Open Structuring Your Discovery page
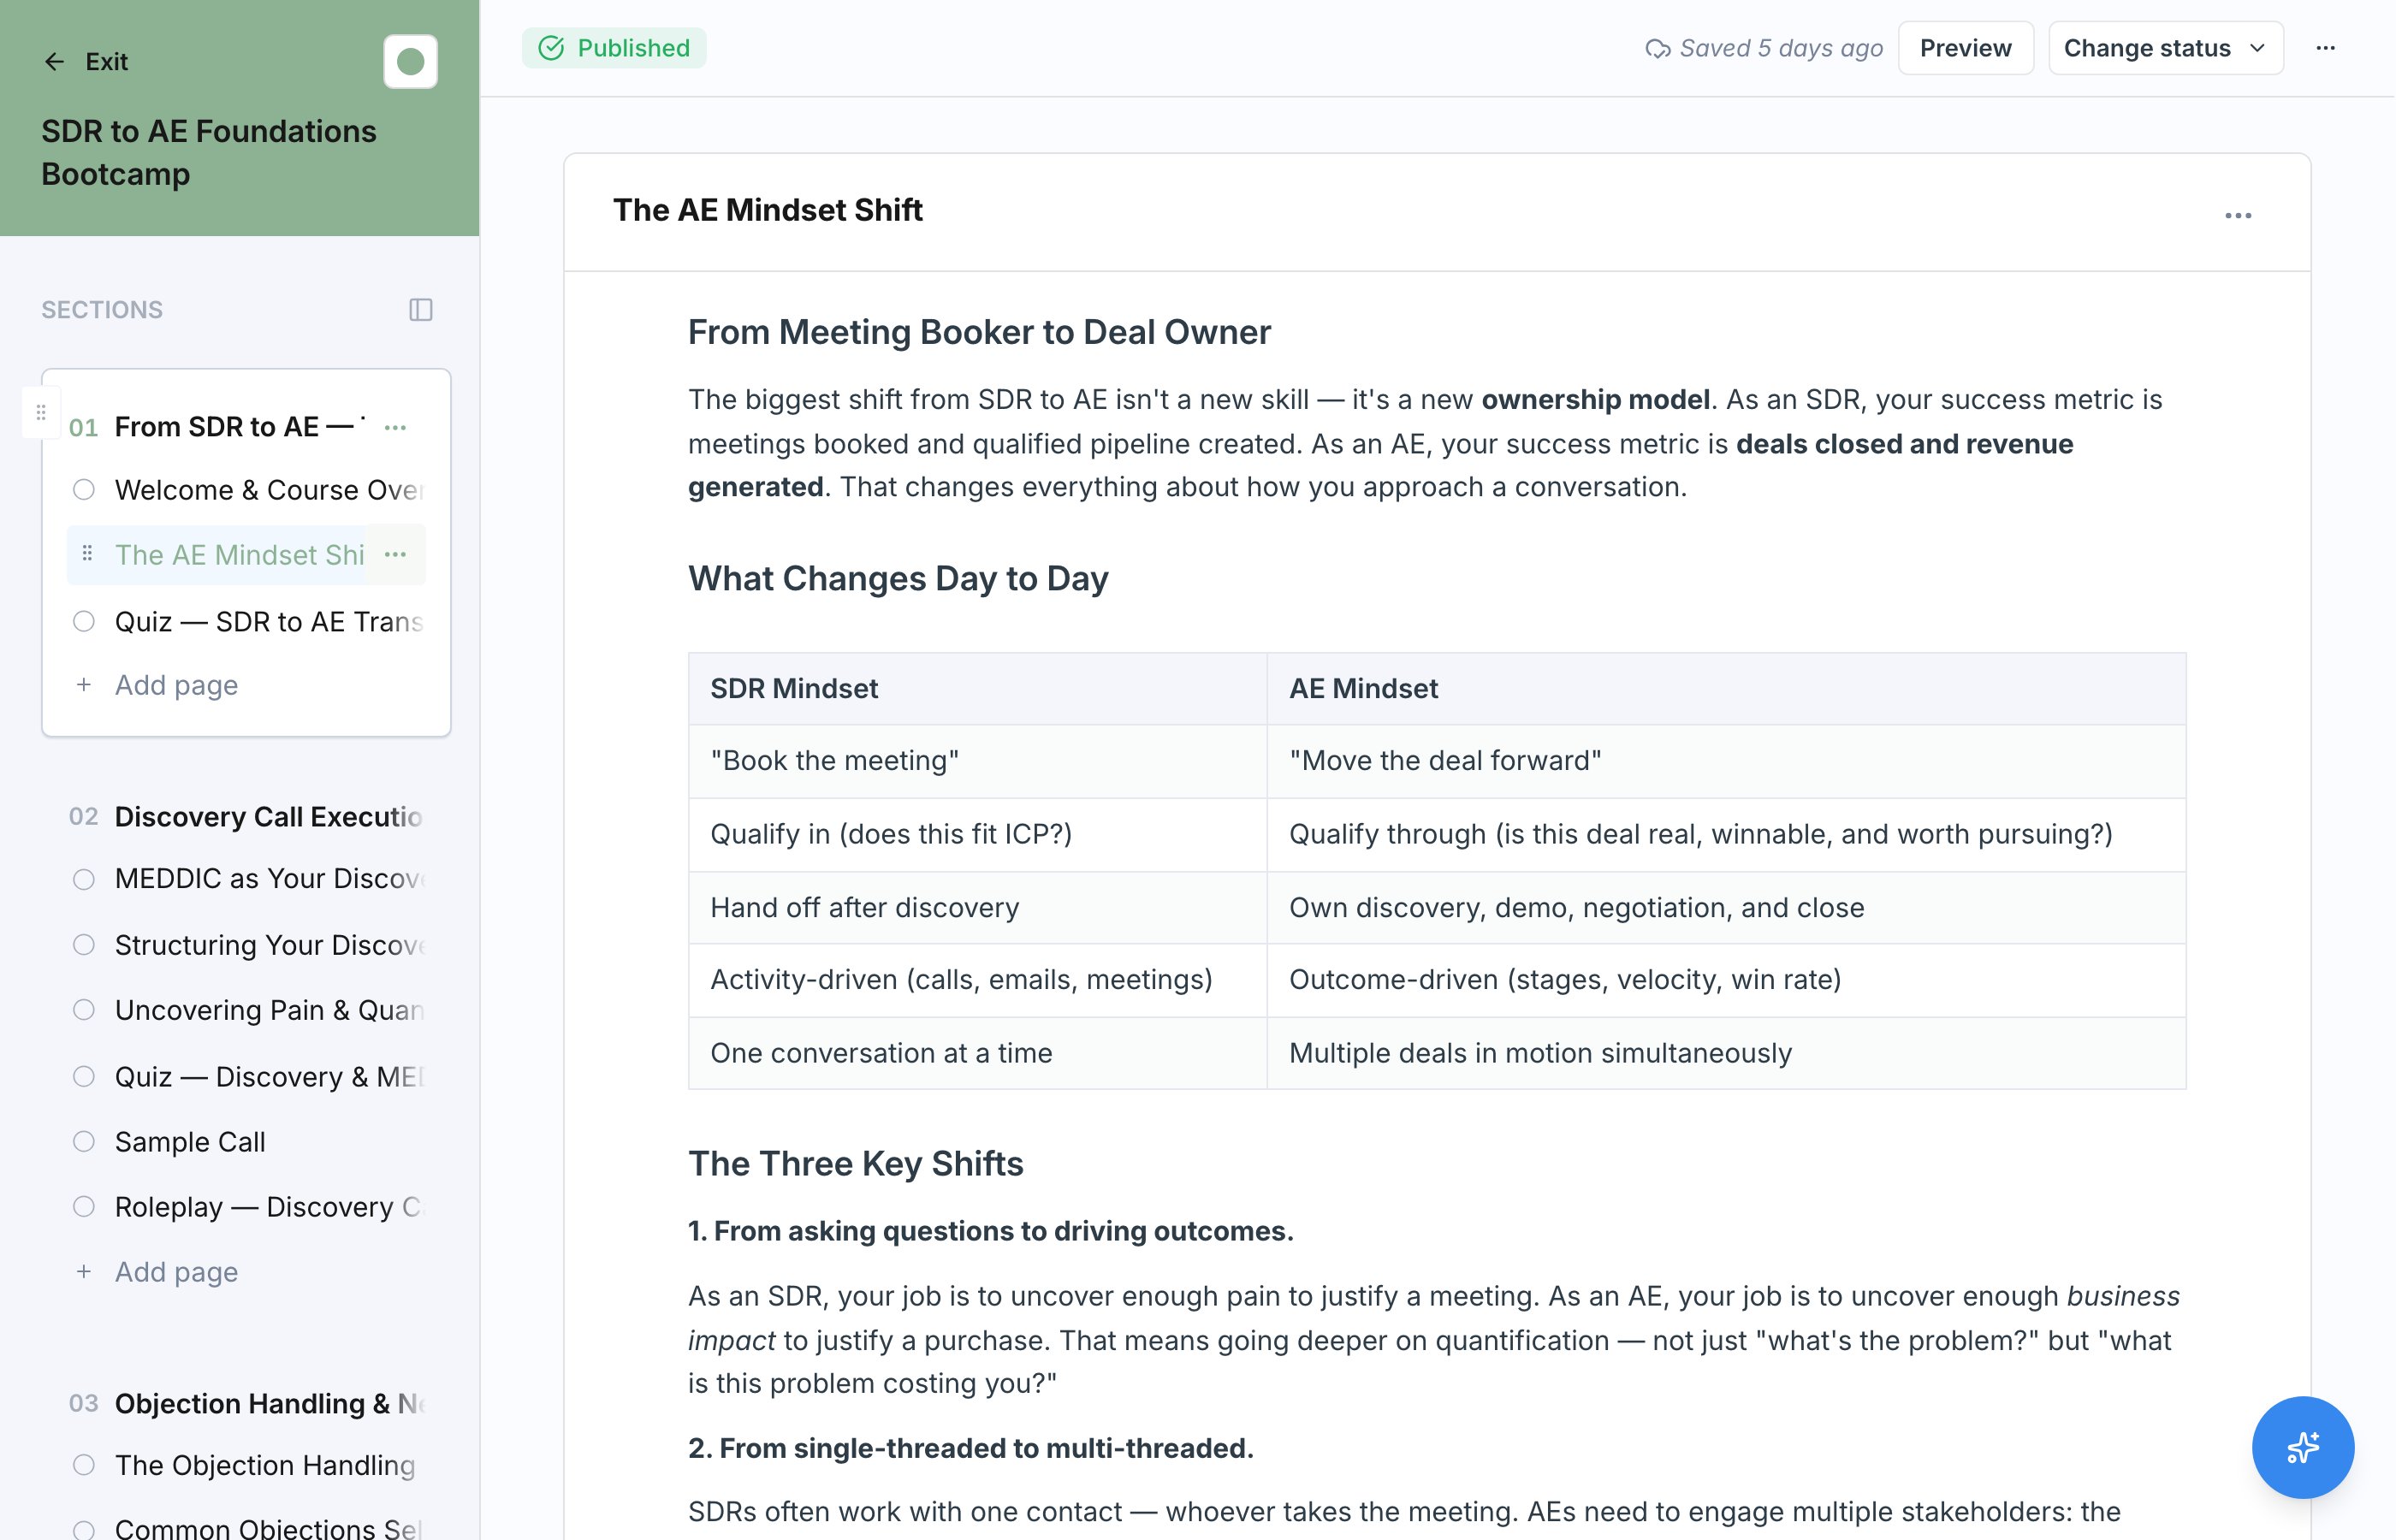The height and width of the screenshot is (1540, 2396). pos(270,945)
